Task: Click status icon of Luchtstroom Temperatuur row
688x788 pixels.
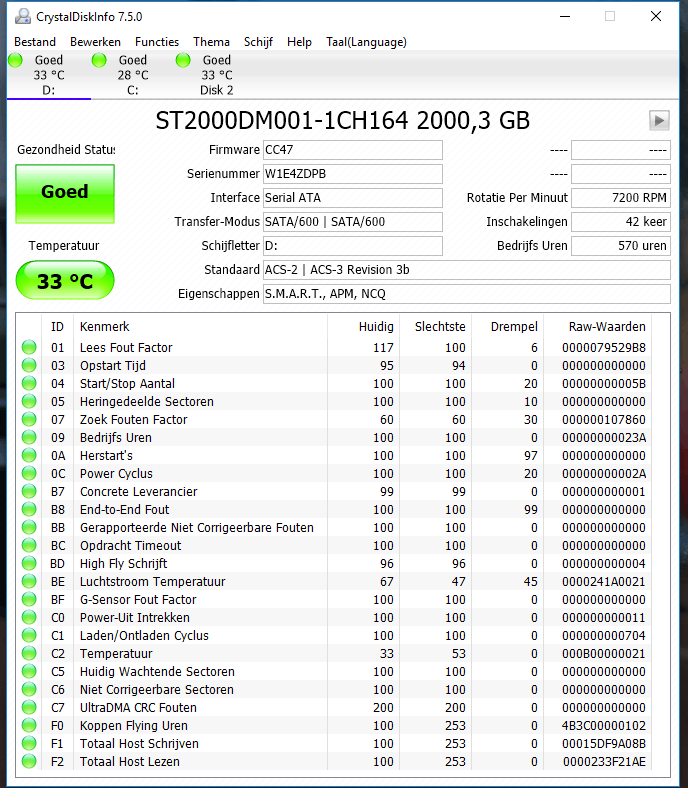Action: click(29, 581)
